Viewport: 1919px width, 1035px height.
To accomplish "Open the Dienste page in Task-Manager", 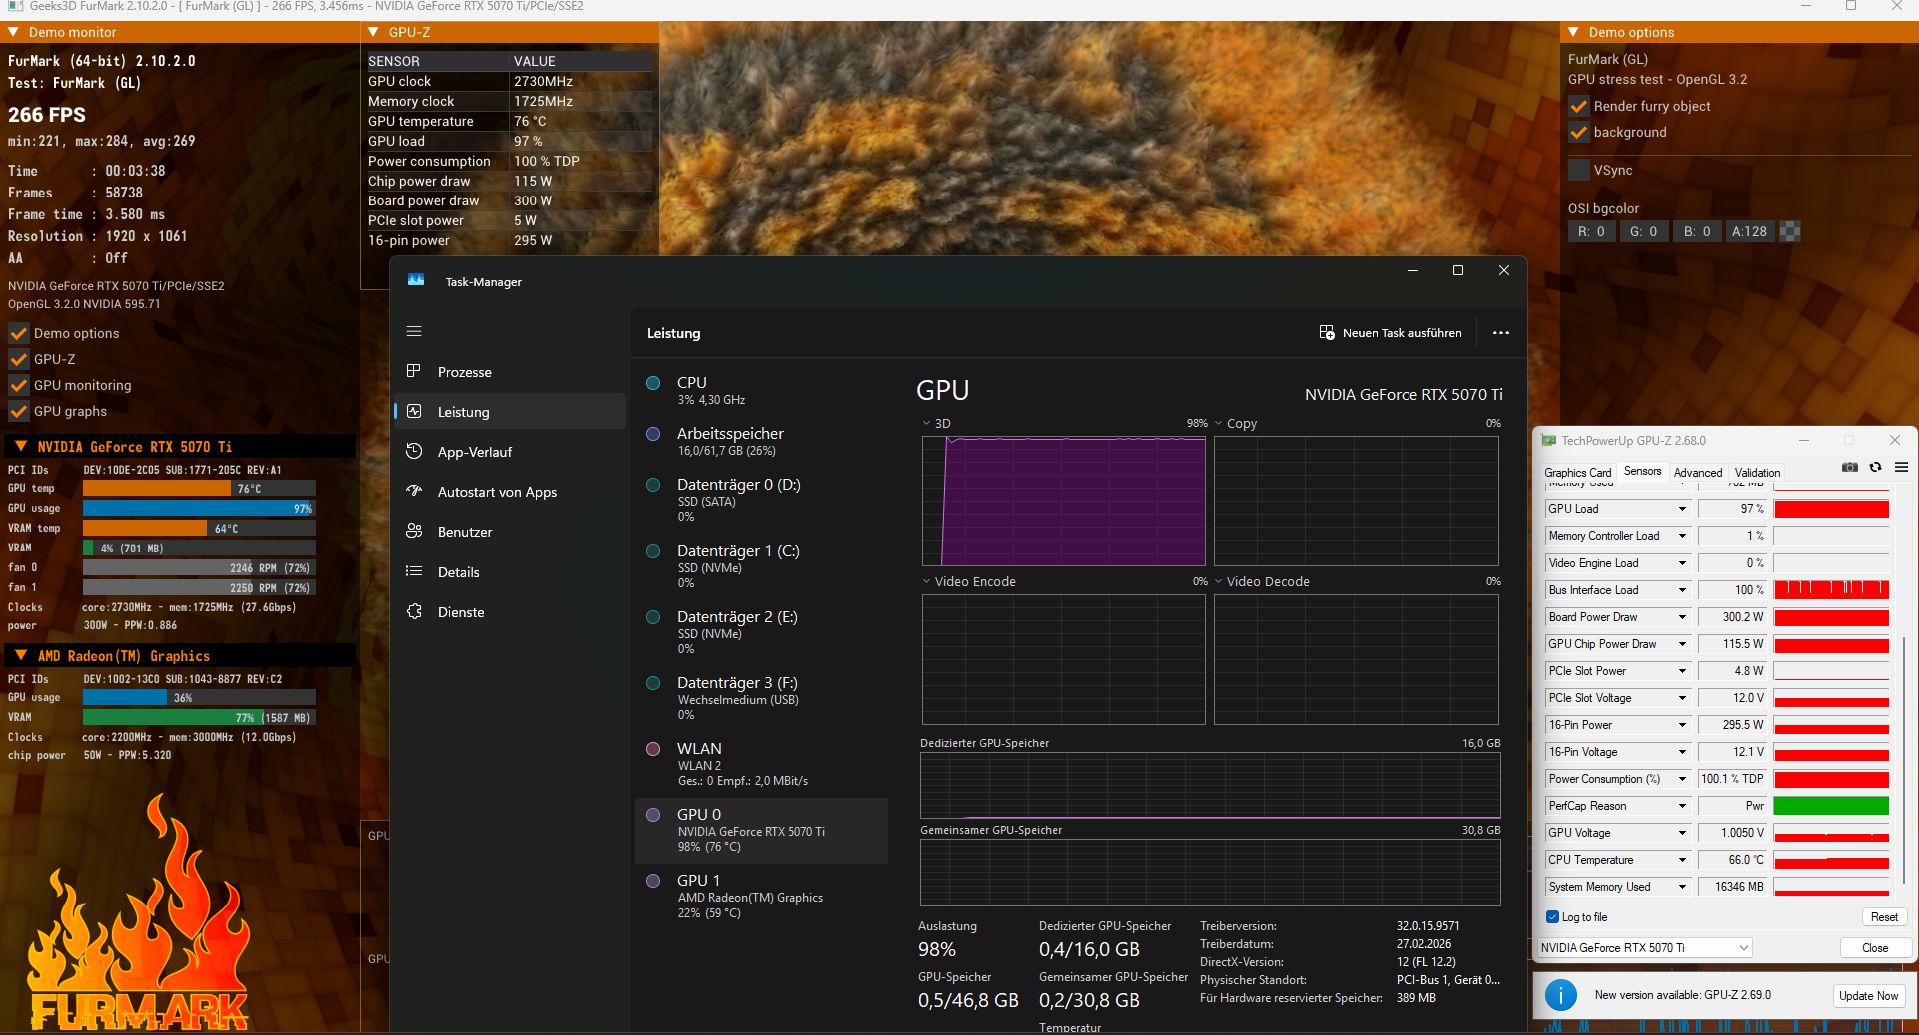I will (512, 612).
